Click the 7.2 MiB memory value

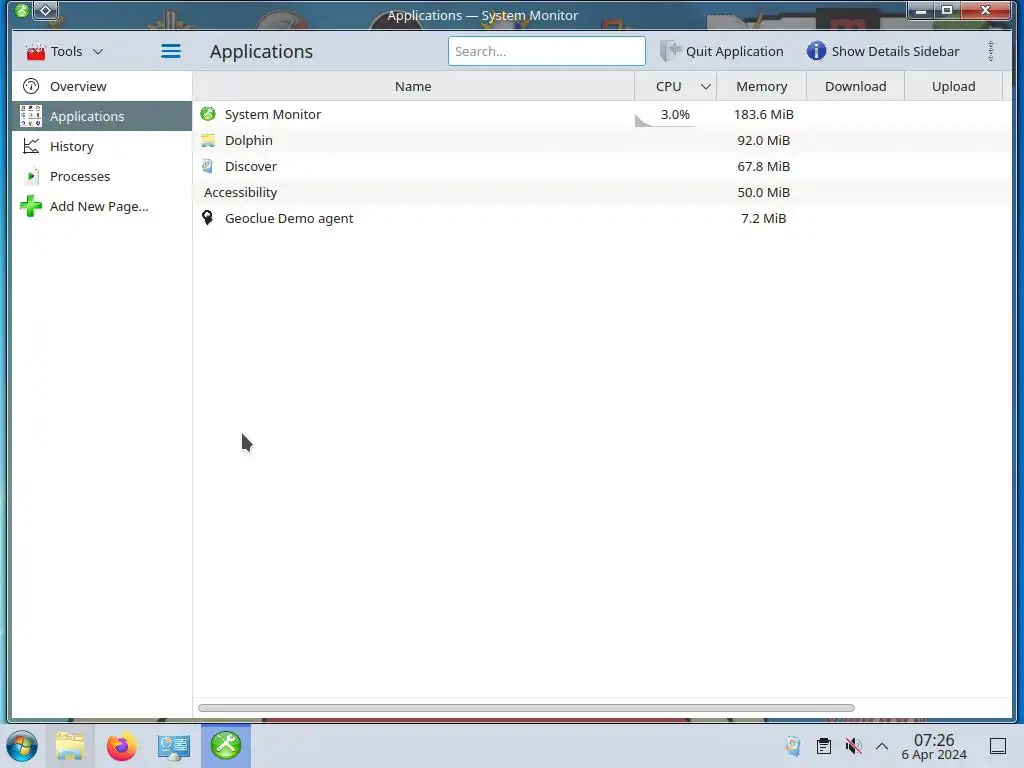763,219
